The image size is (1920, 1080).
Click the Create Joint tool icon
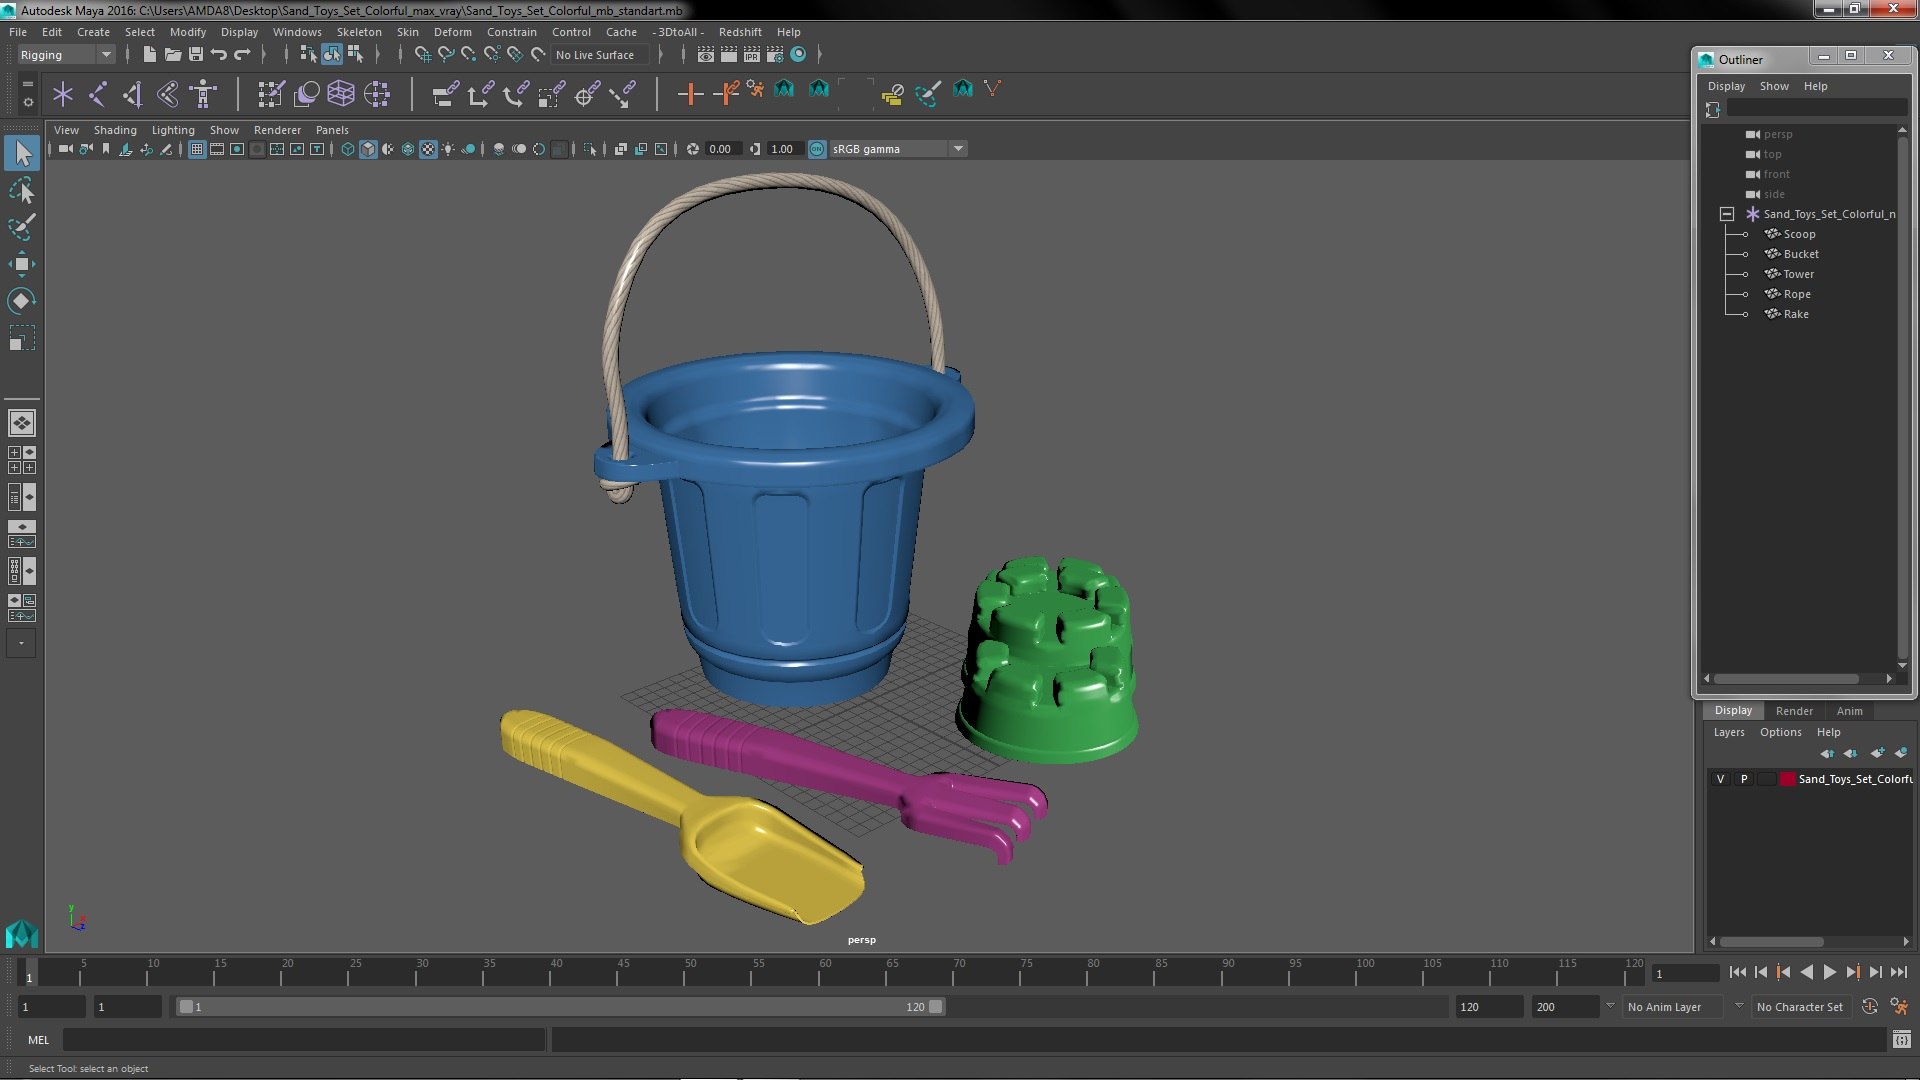point(98,94)
